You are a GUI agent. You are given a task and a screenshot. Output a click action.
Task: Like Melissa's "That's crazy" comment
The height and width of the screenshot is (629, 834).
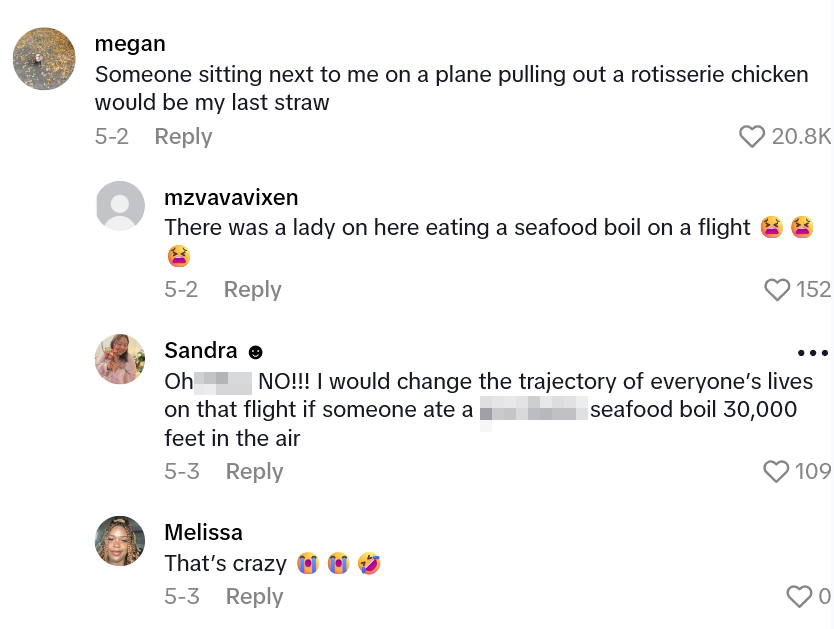pos(799,596)
